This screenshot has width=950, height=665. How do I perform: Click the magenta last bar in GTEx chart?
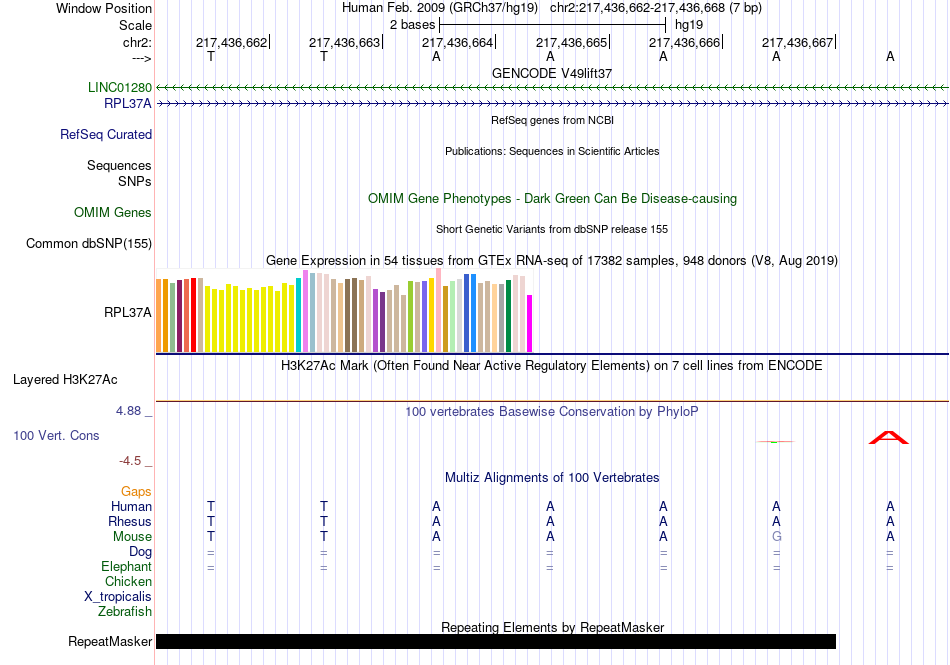(530, 323)
